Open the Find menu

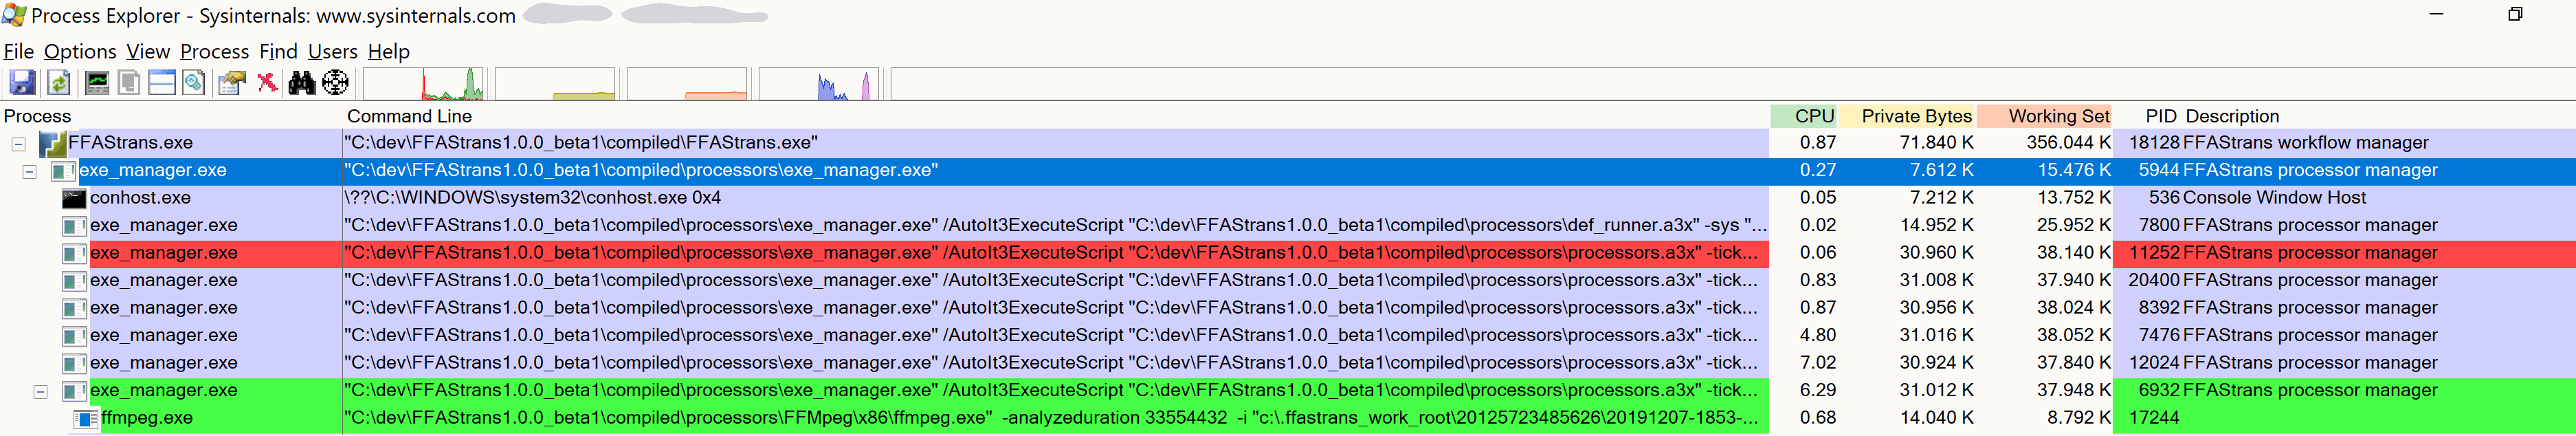279,51
